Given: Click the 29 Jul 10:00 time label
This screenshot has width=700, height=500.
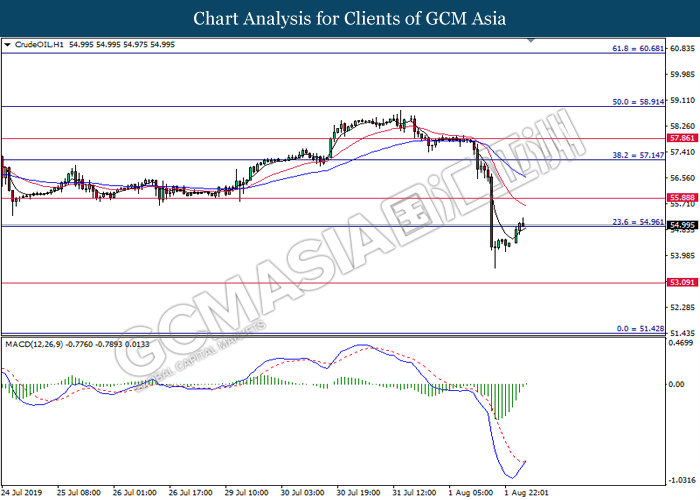Looking at the screenshot, I should 246,493.
